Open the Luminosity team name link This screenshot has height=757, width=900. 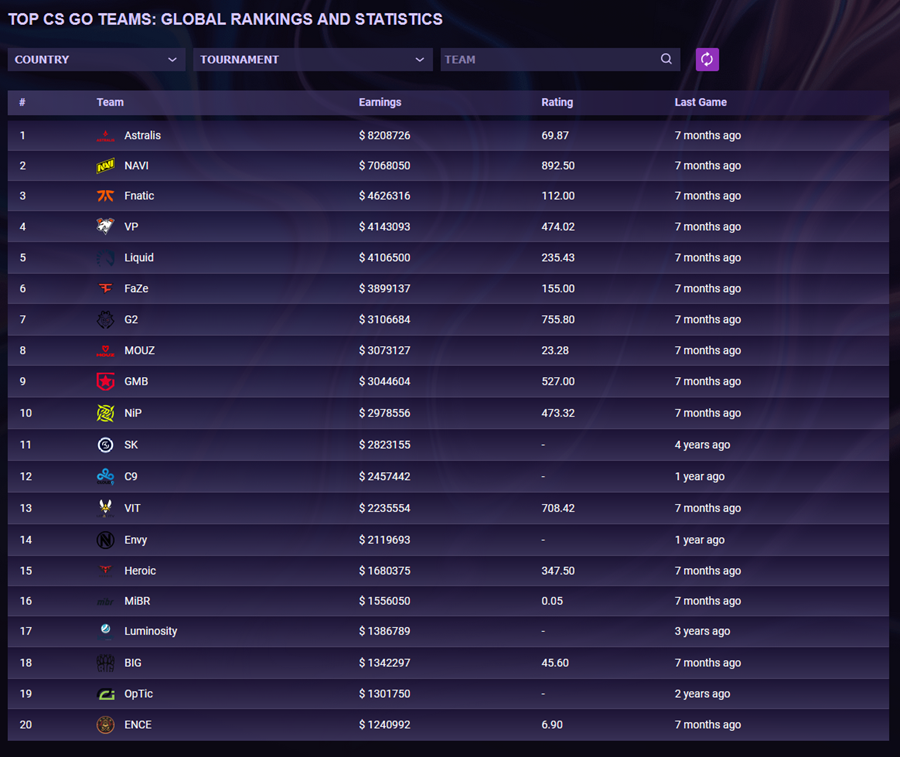pyautogui.click(x=150, y=631)
